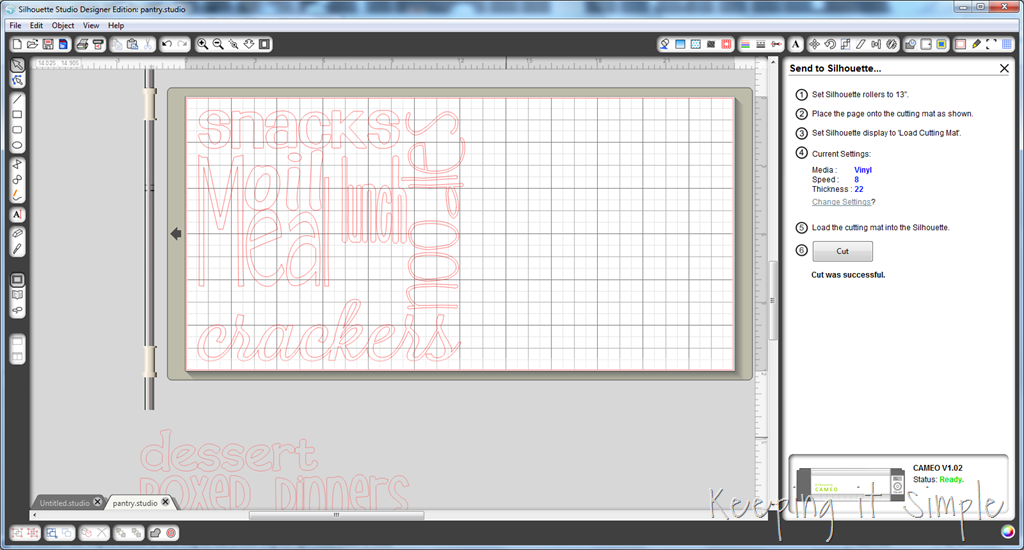1024x550 pixels.
Task: Click the Weld icon in bottom toolbar
Action: click(155, 533)
